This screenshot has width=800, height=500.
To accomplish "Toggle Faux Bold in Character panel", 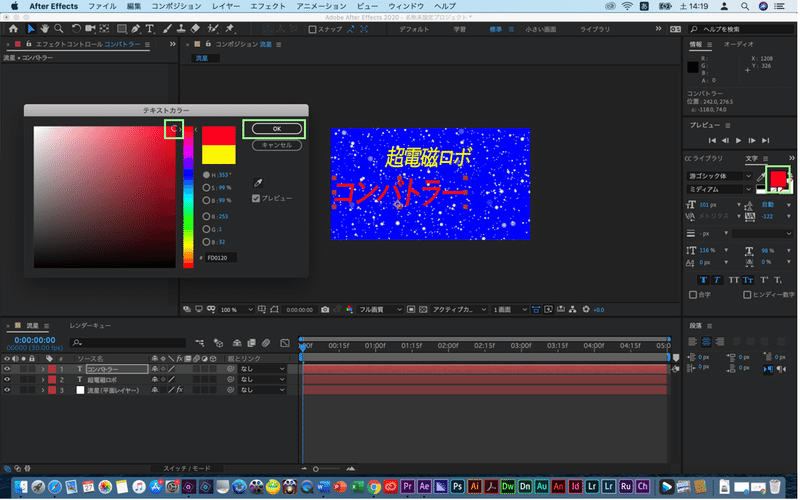I will pos(704,280).
